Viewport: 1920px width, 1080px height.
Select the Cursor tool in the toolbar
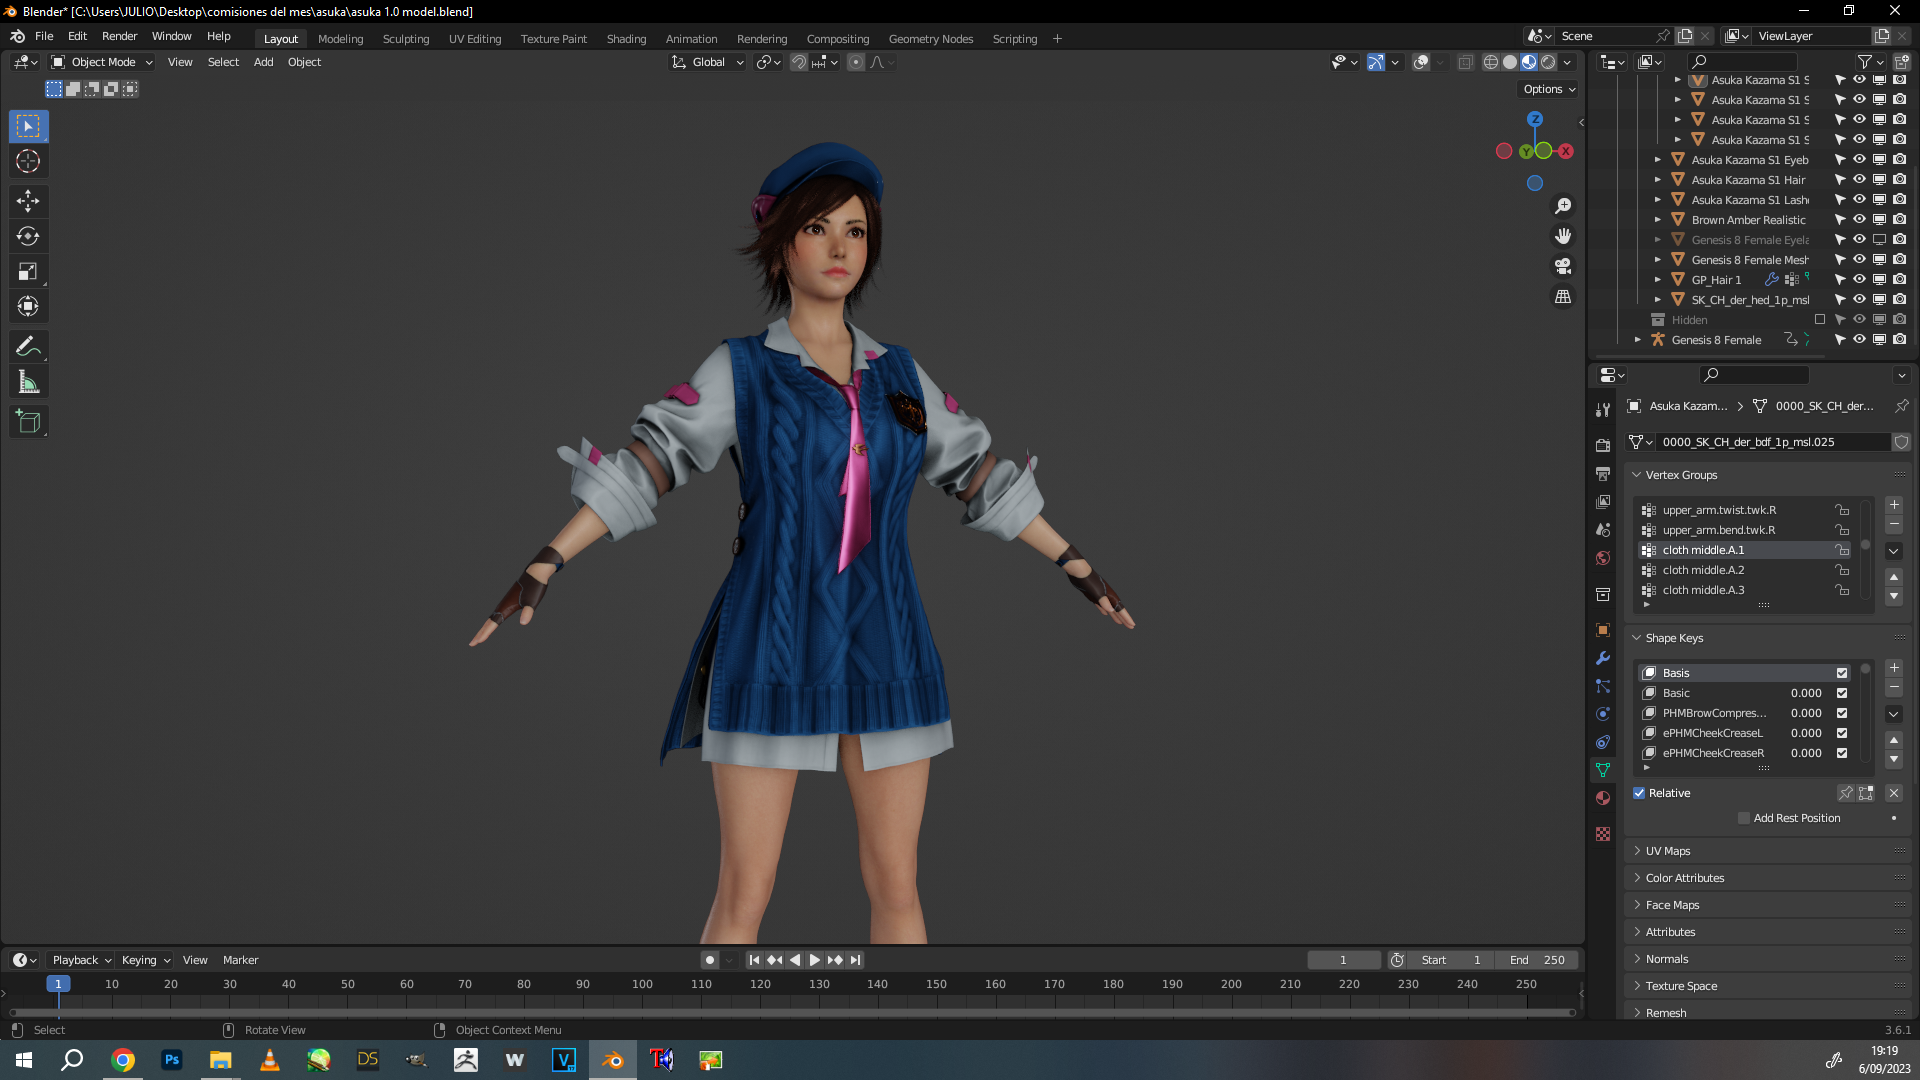pos(28,162)
